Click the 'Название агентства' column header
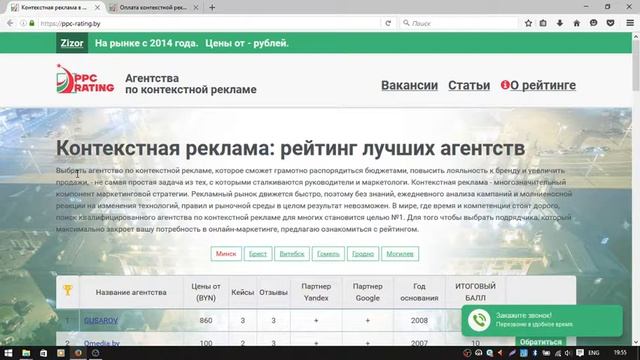 click(x=131, y=292)
